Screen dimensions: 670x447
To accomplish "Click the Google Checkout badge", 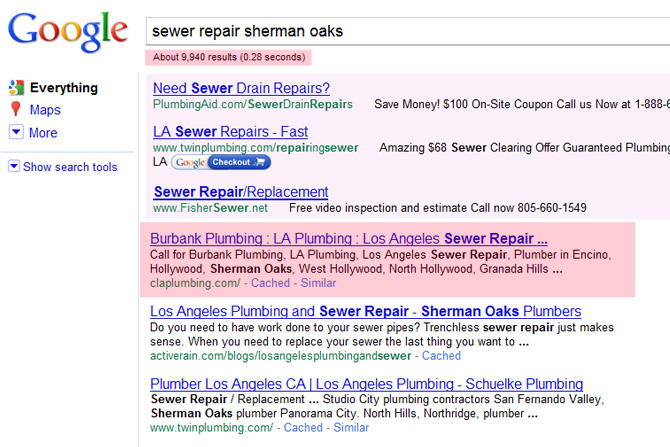I will 220,163.
